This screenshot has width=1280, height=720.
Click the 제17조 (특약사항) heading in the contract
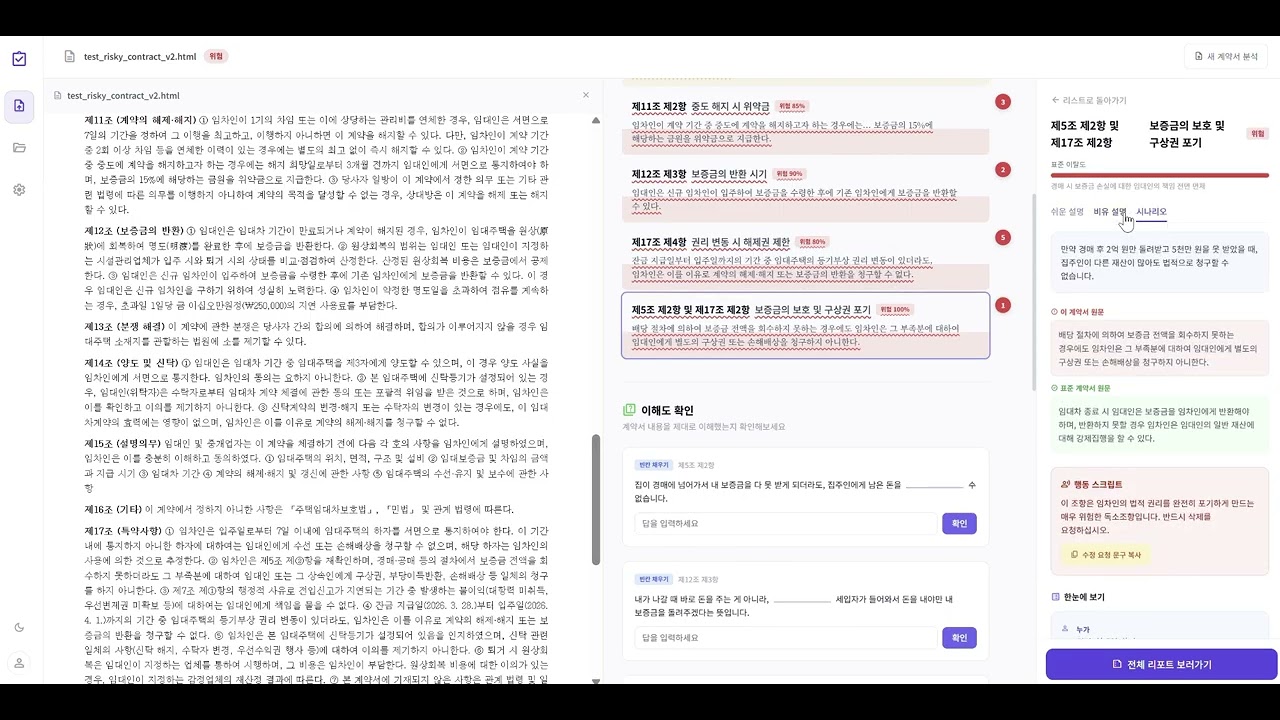125,530
